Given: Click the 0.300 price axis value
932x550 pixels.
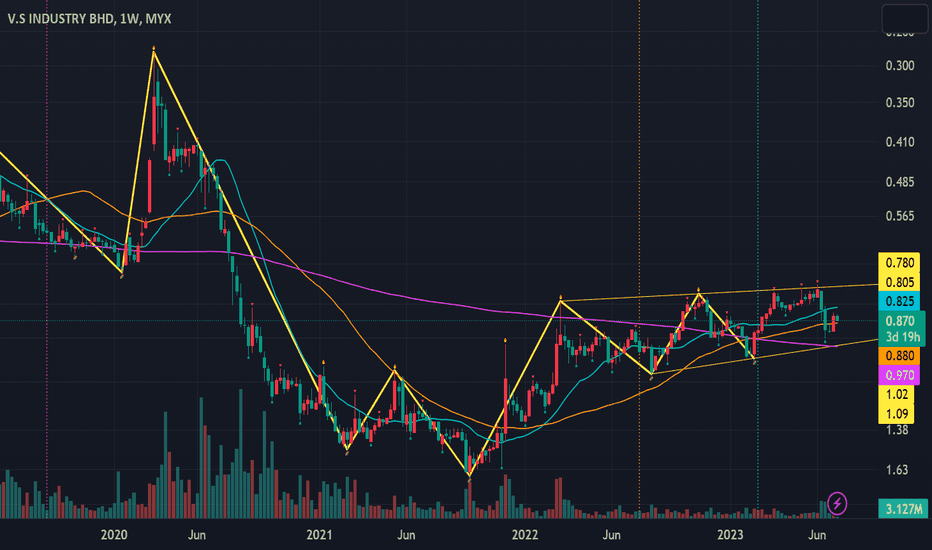Looking at the screenshot, I should [900, 65].
